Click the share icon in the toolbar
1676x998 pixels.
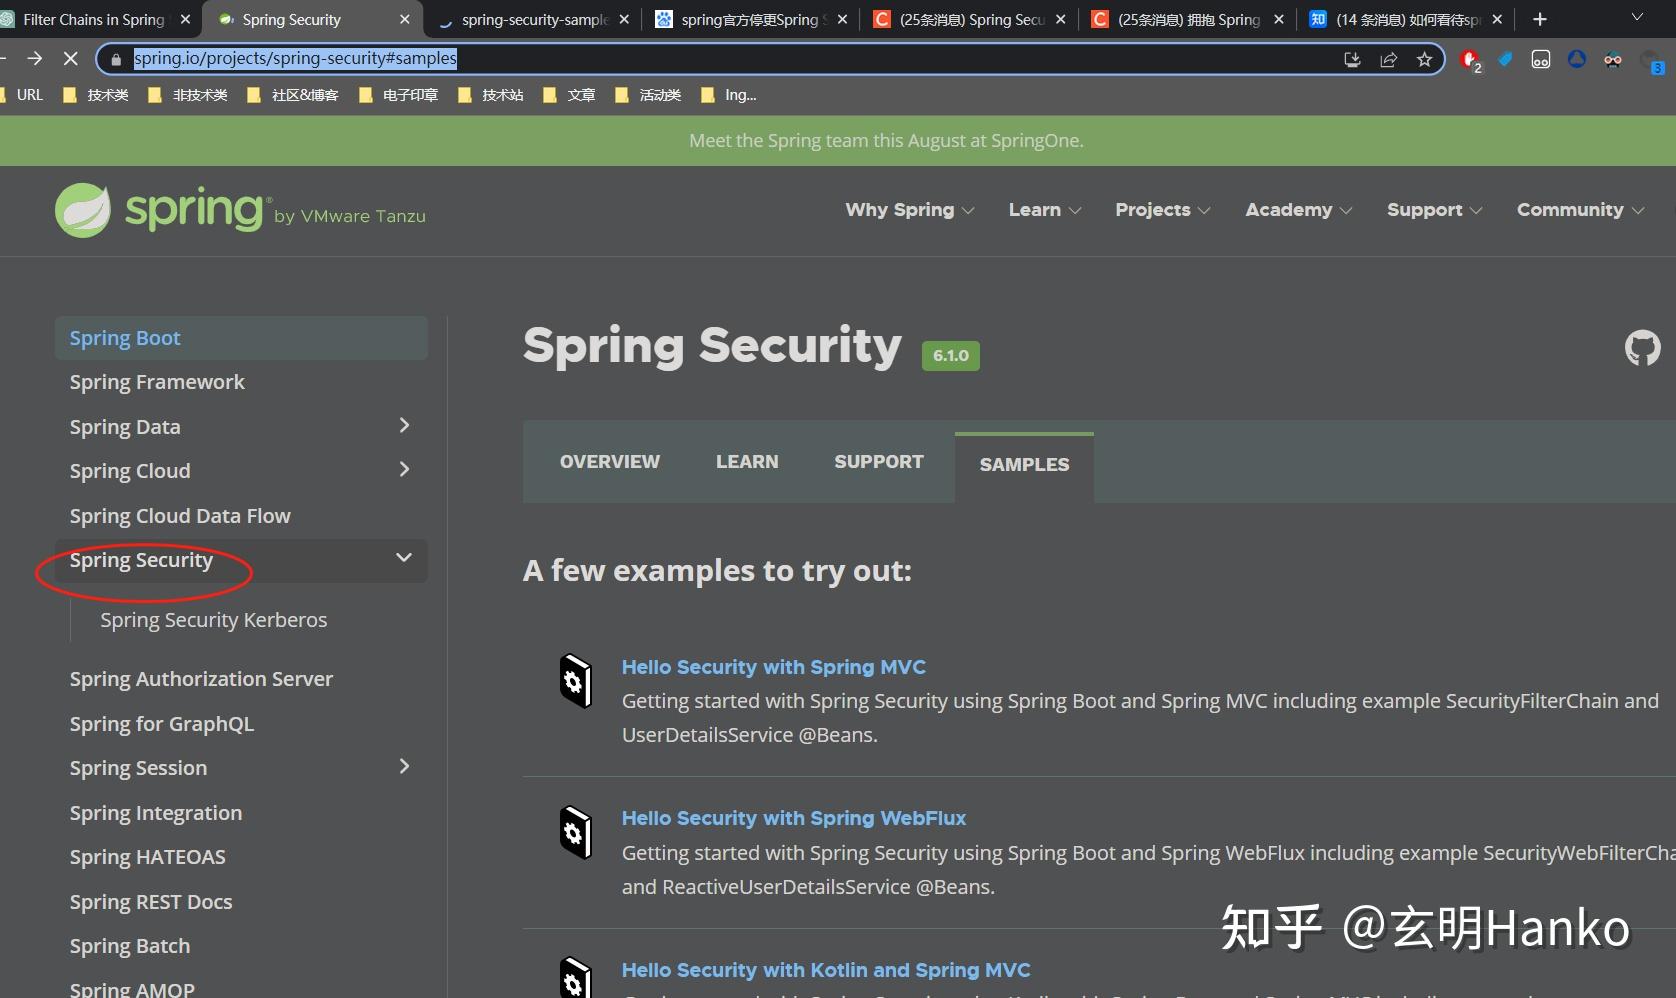tap(1388, 59)
